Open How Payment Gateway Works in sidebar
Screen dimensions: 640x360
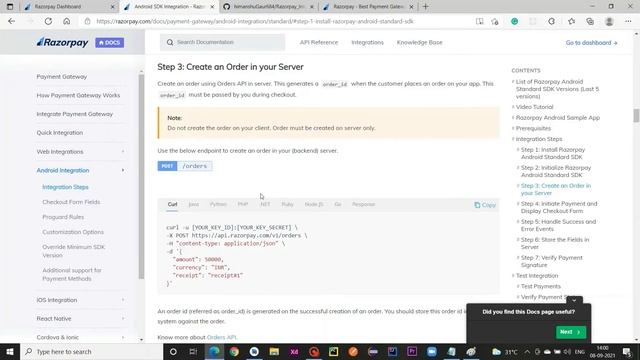pyautogui.click(x=78, y=95)
